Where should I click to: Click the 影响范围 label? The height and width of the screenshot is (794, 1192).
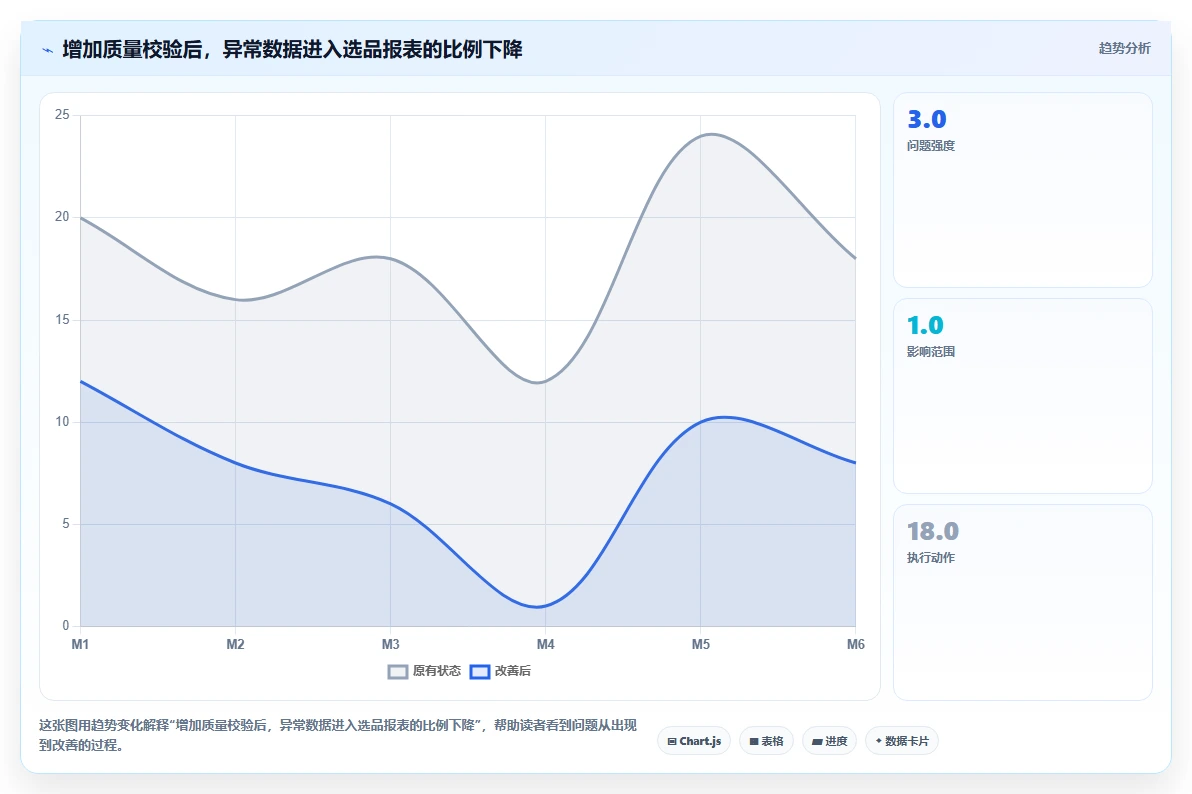click(930, 351)
